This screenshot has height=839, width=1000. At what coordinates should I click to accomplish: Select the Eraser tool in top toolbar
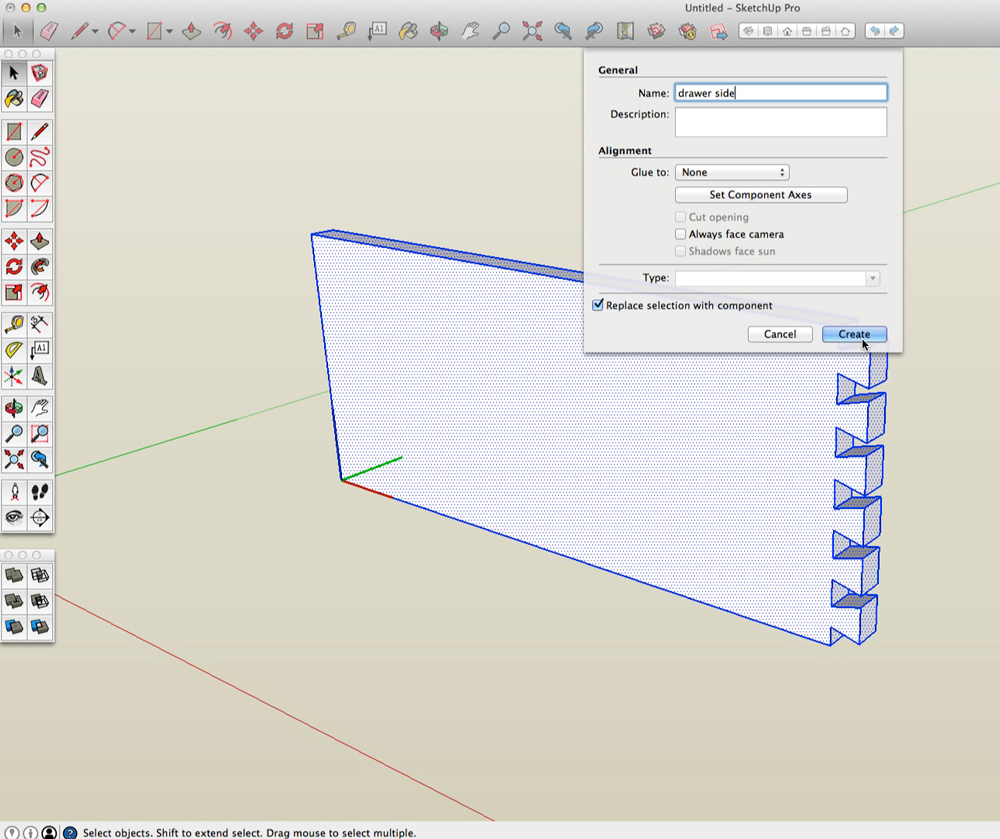(49, 31)
